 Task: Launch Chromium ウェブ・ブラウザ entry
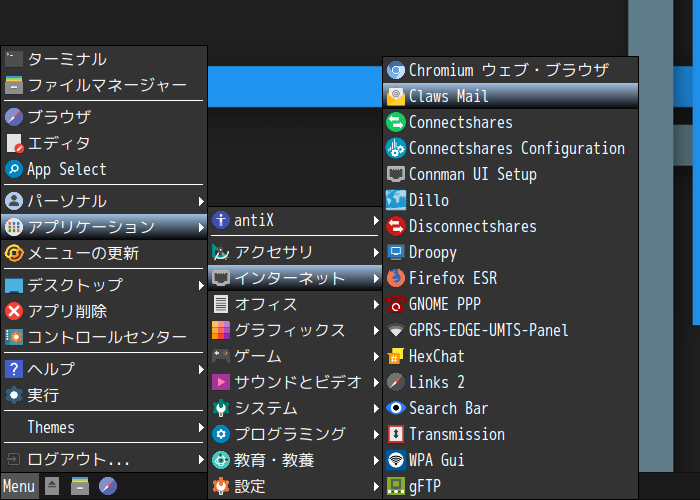pos(510,70)
